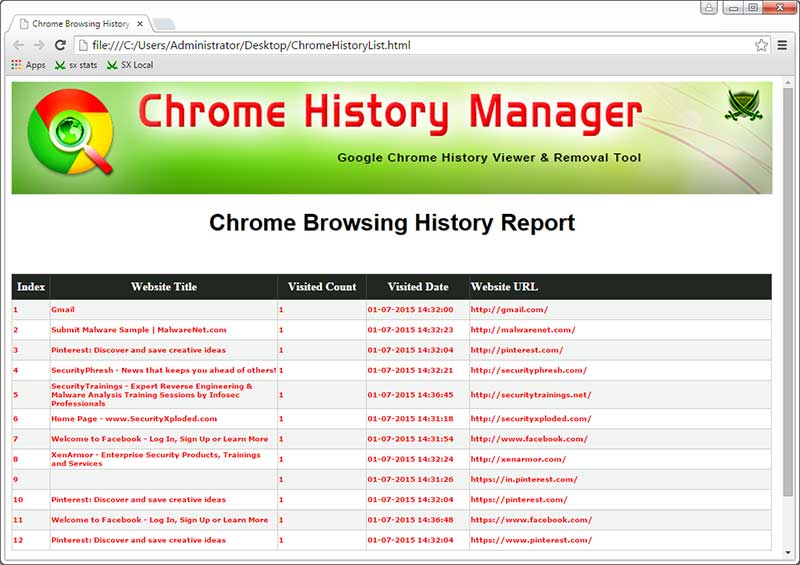Open the Apps bookmarks shortcut
Image resolution: width=800 pixels, height=565 pixels.
[28, 65]
